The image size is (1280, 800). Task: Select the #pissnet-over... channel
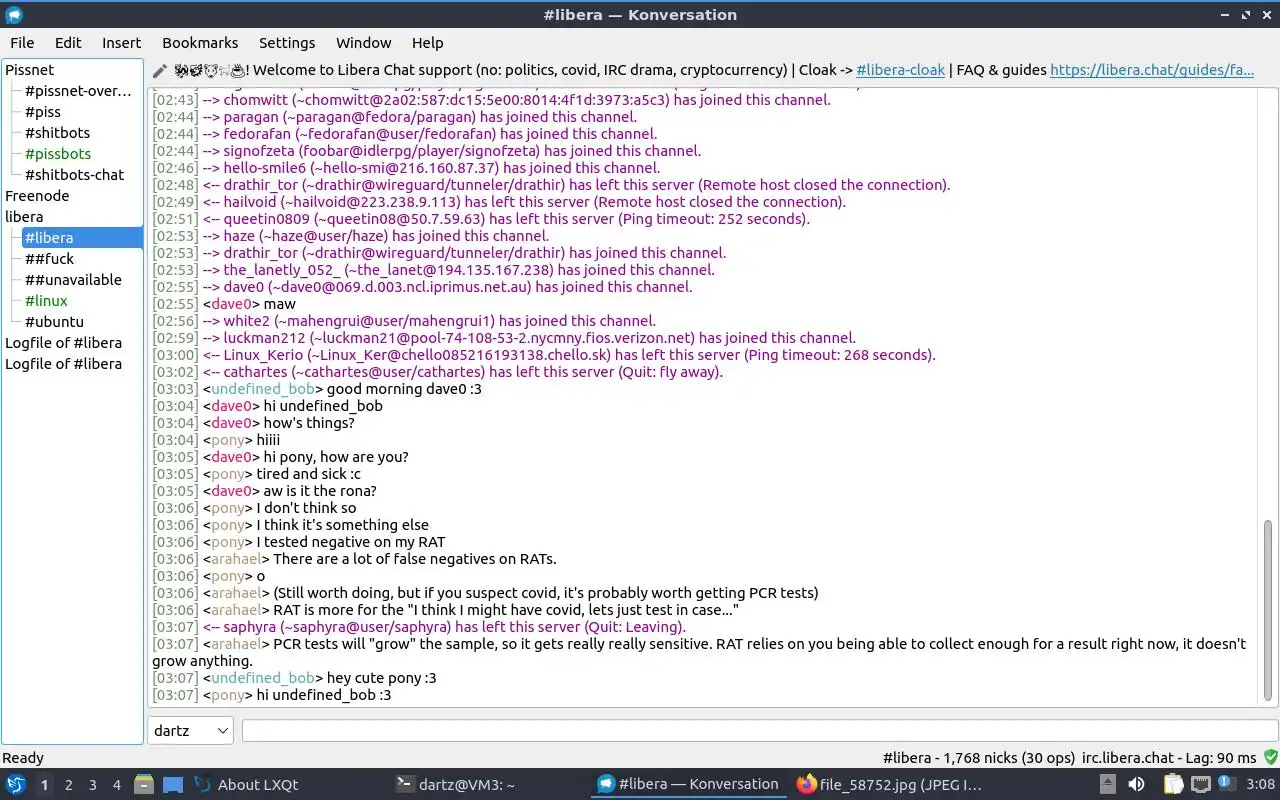coord(78,91)
